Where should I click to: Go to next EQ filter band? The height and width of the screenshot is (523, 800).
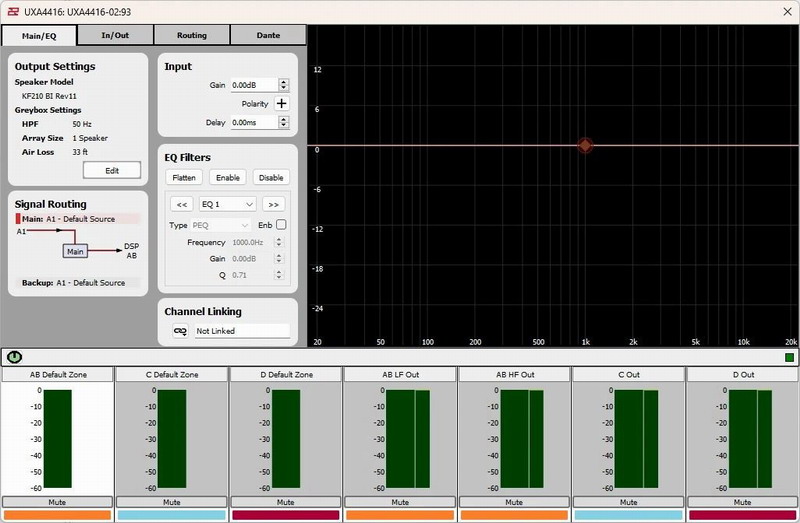tap(274, 204)
